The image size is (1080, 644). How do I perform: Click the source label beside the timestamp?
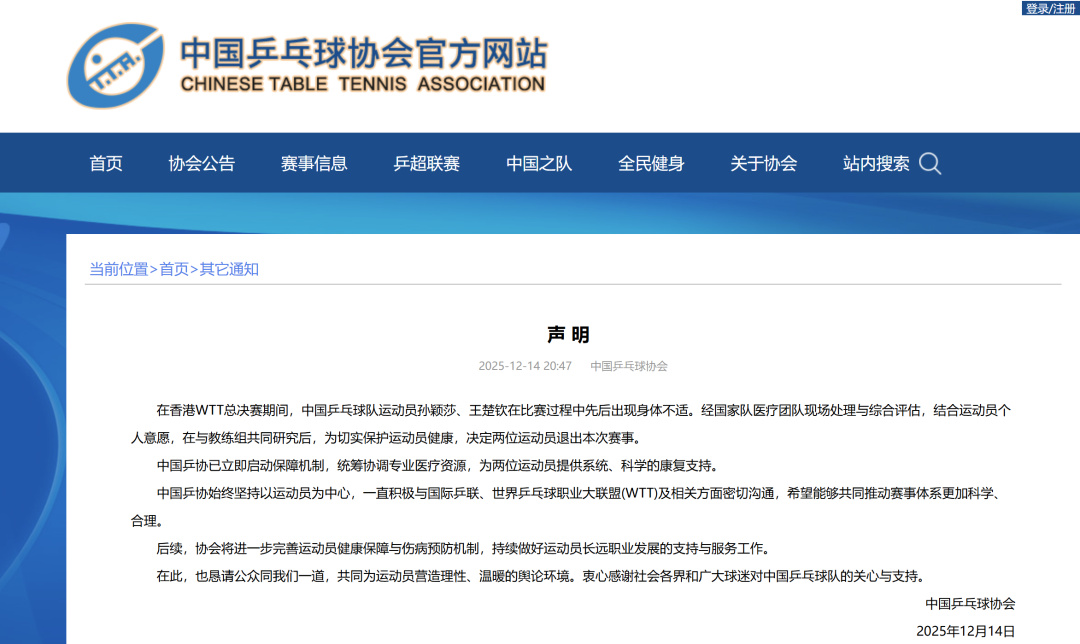[x=629, y=366]
